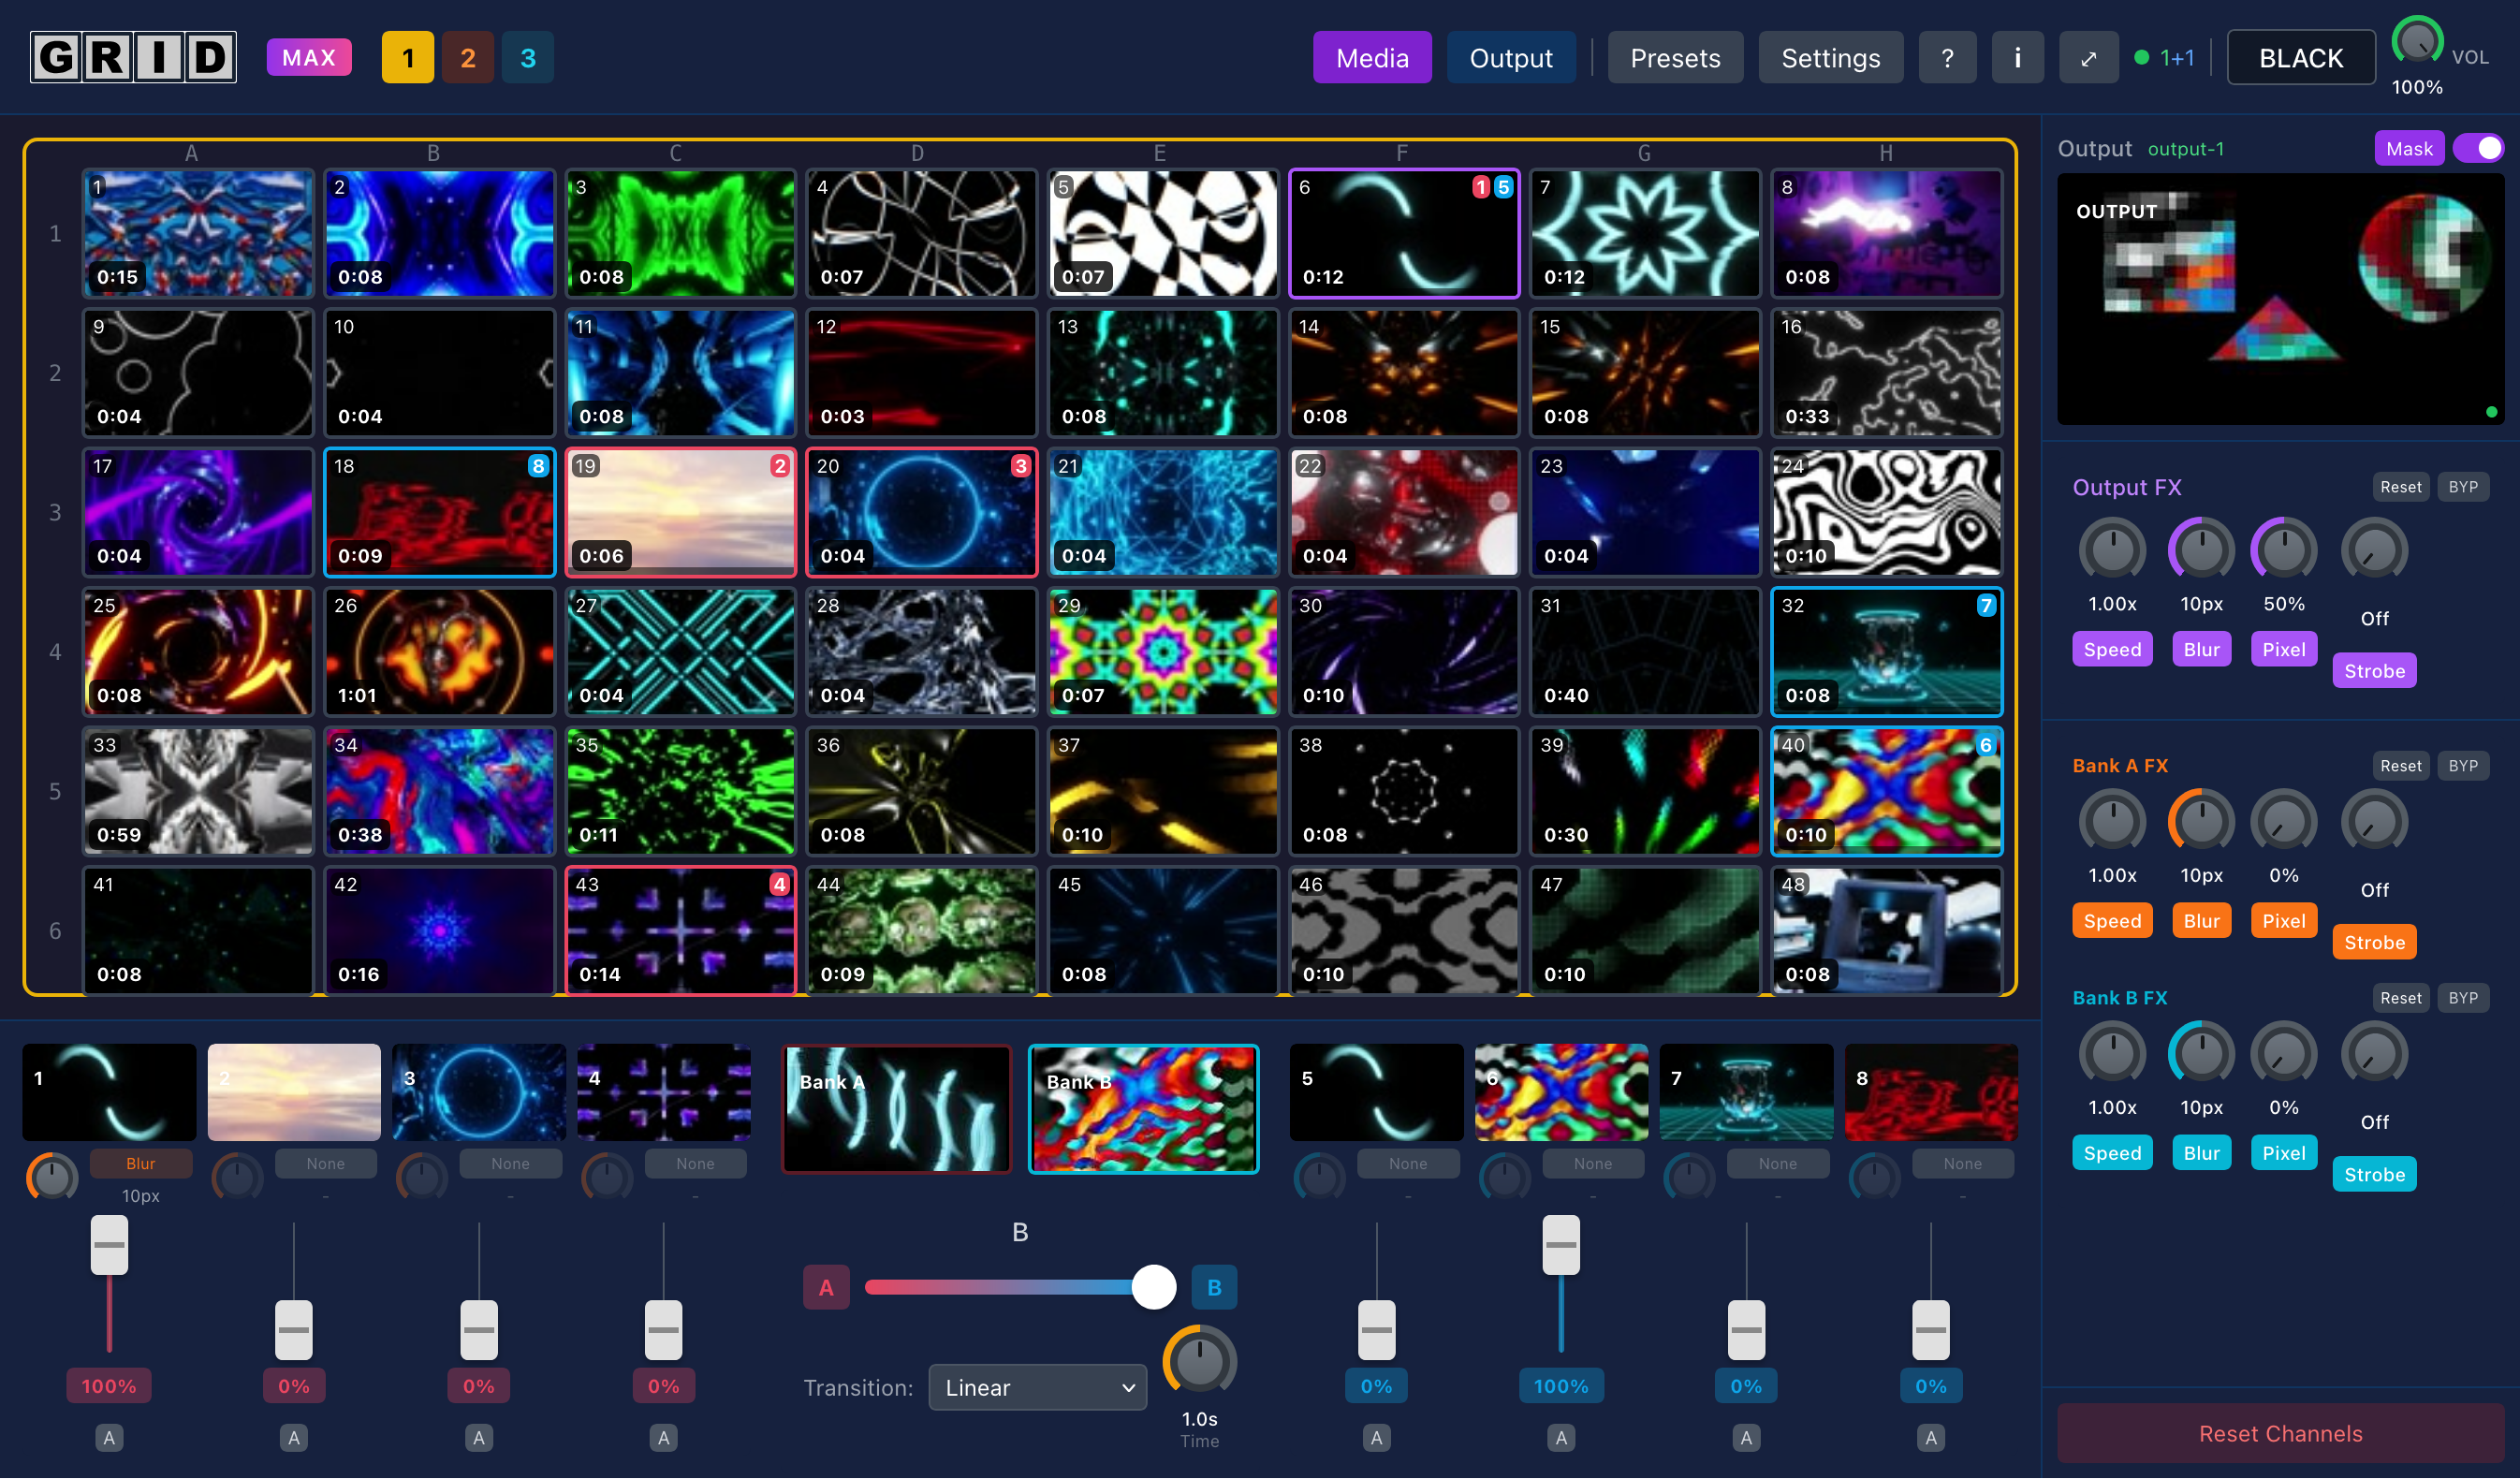Open the None effect selector on channel 5

pos(1408,1163)
